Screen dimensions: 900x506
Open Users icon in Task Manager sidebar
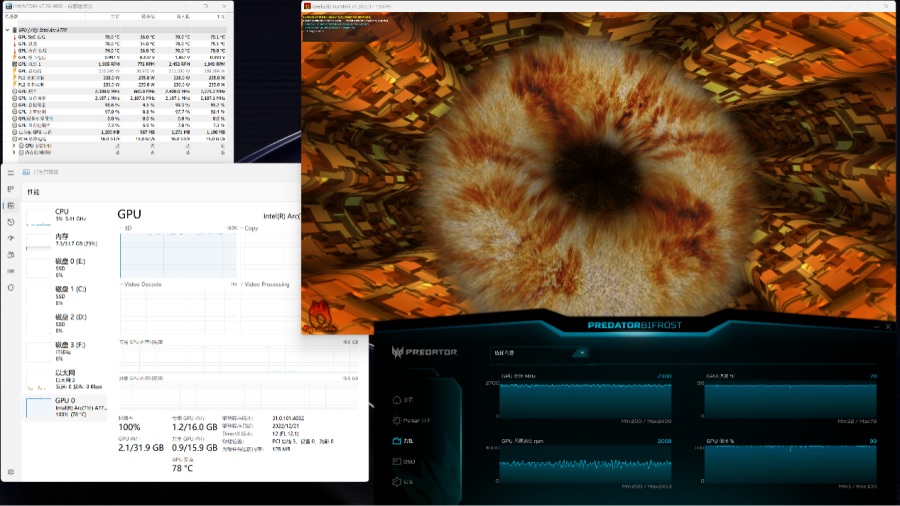10,255
